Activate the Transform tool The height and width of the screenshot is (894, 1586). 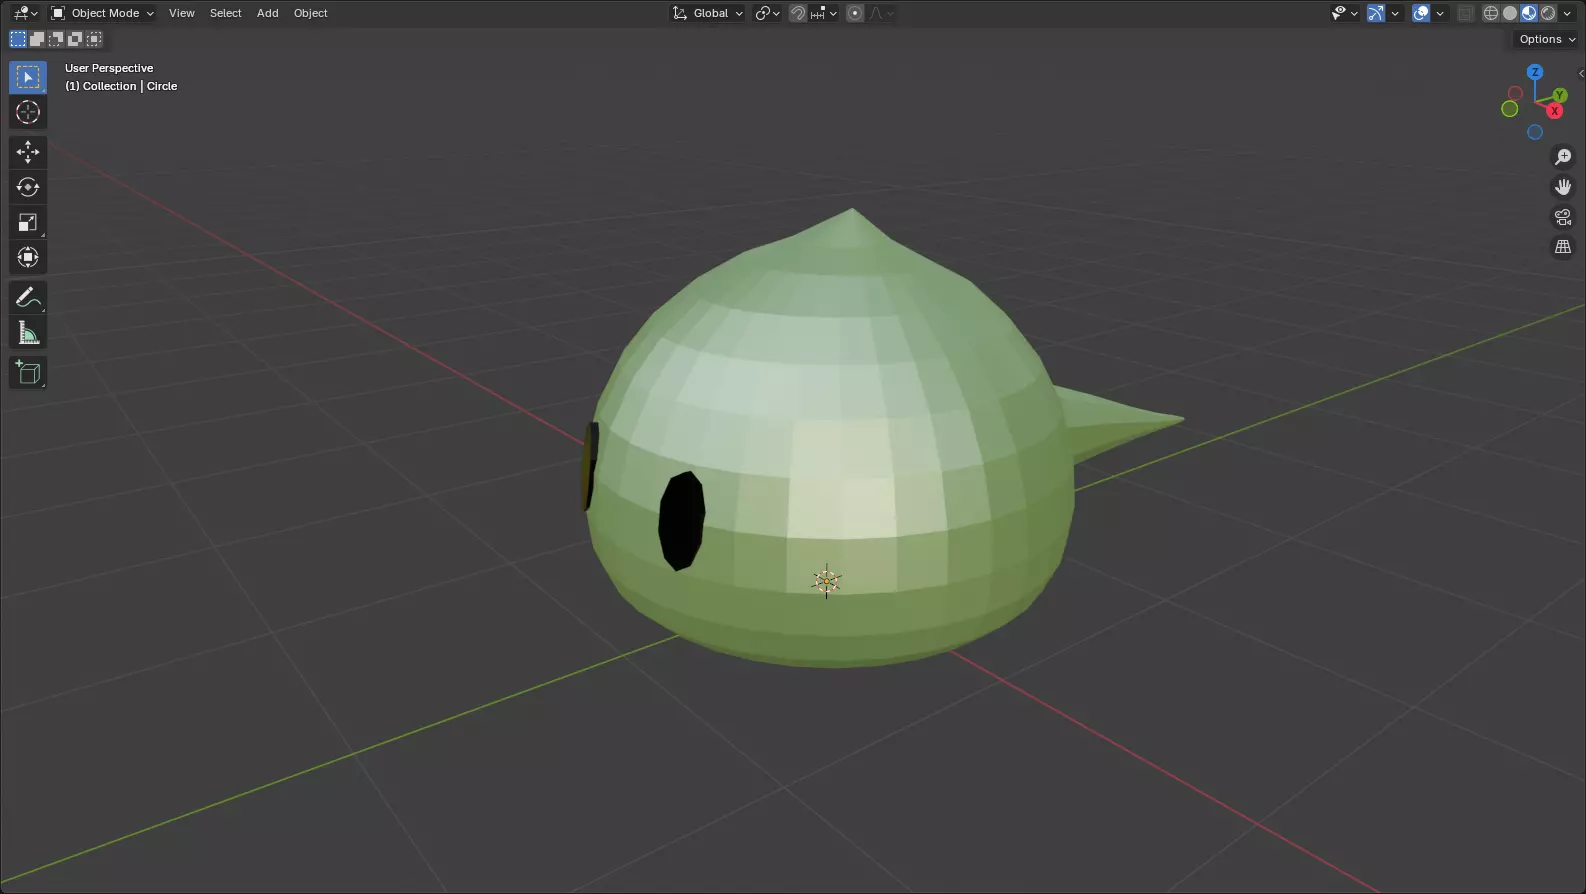pyautogui.click(x=28, y=257)
